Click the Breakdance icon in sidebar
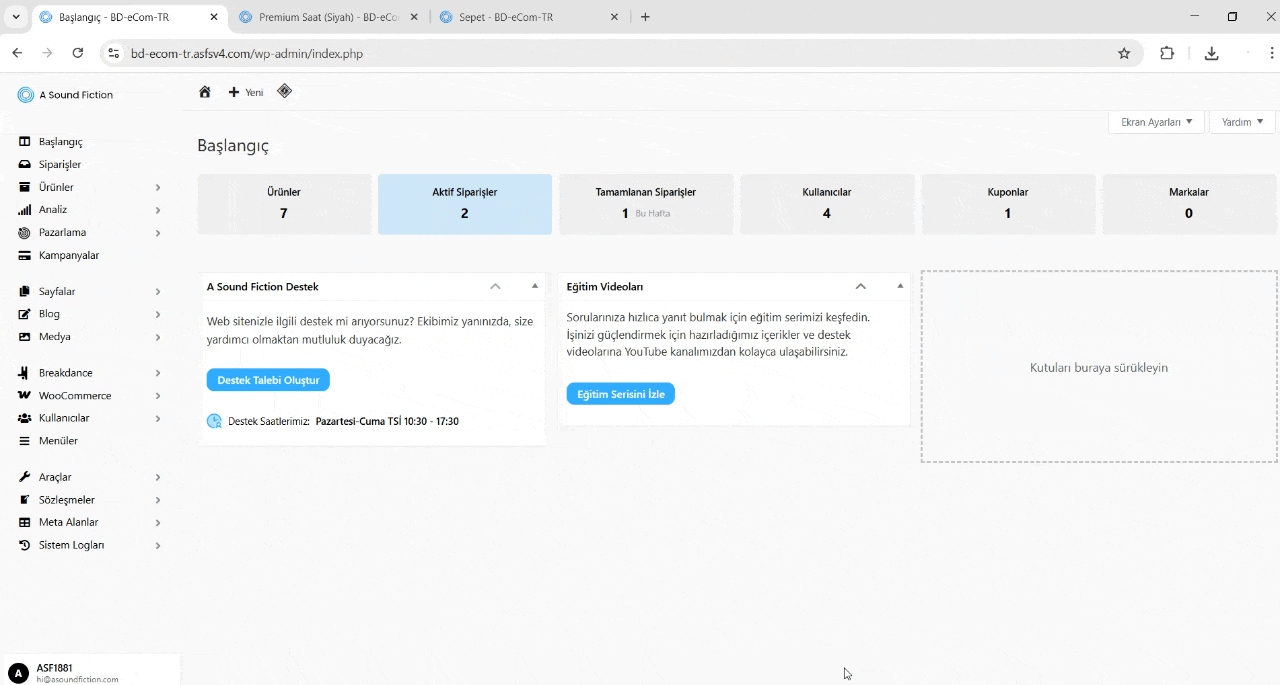This screenshot has height=685, width=1280. 25,373
